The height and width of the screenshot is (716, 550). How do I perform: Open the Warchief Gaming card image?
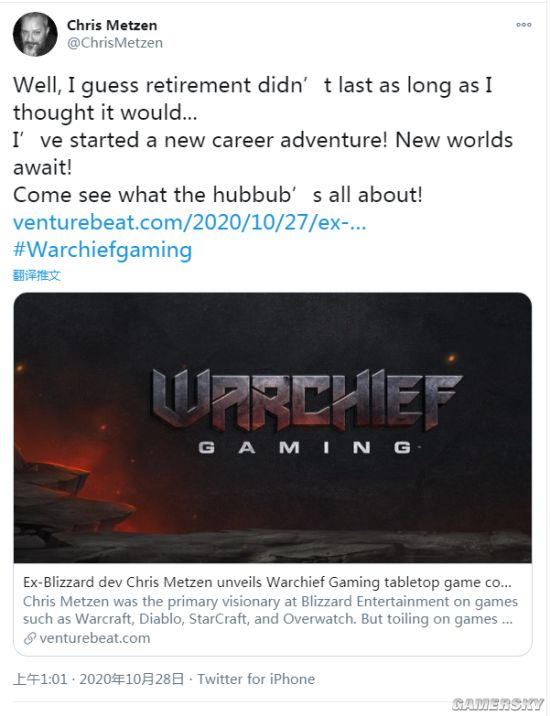point(273,427)
